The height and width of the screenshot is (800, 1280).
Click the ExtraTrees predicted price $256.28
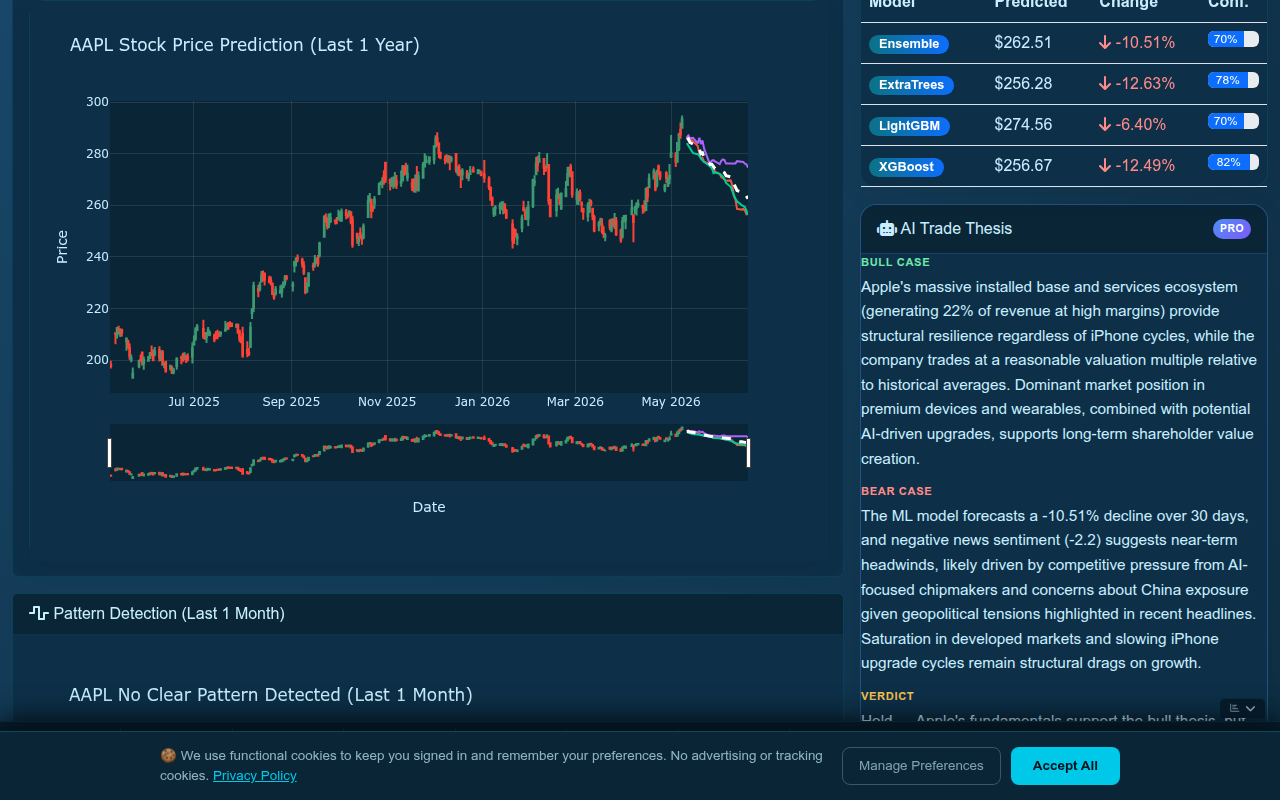click(1023, 84)
